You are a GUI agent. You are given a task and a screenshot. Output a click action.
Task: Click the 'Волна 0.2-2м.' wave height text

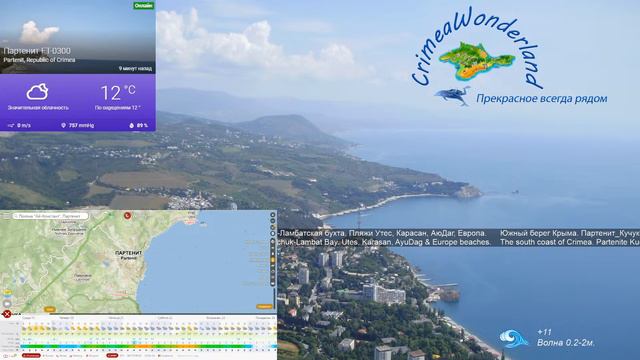click(x=565, y=343)
